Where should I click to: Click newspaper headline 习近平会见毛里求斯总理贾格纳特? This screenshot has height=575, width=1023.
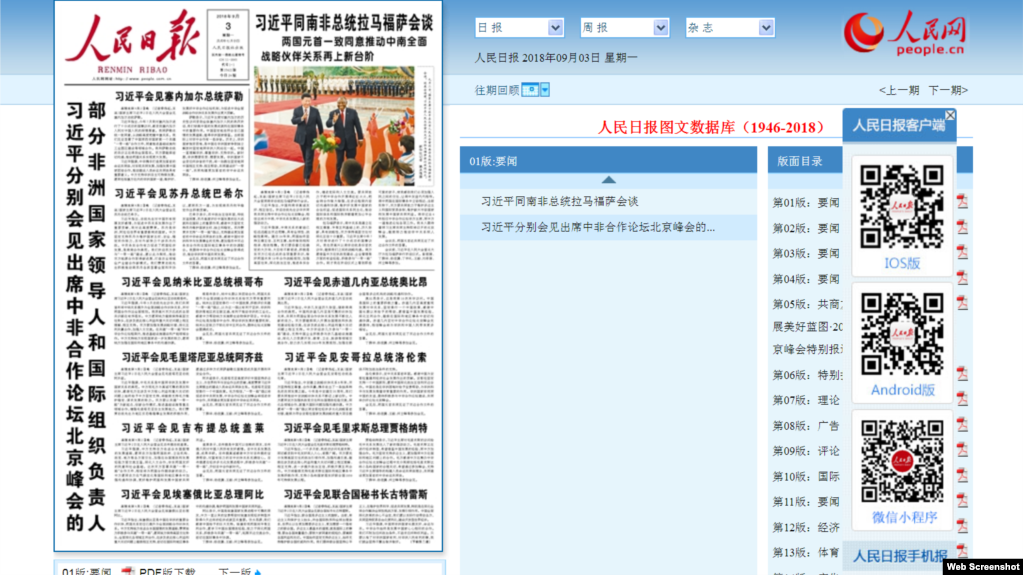[x=356, y=428]
